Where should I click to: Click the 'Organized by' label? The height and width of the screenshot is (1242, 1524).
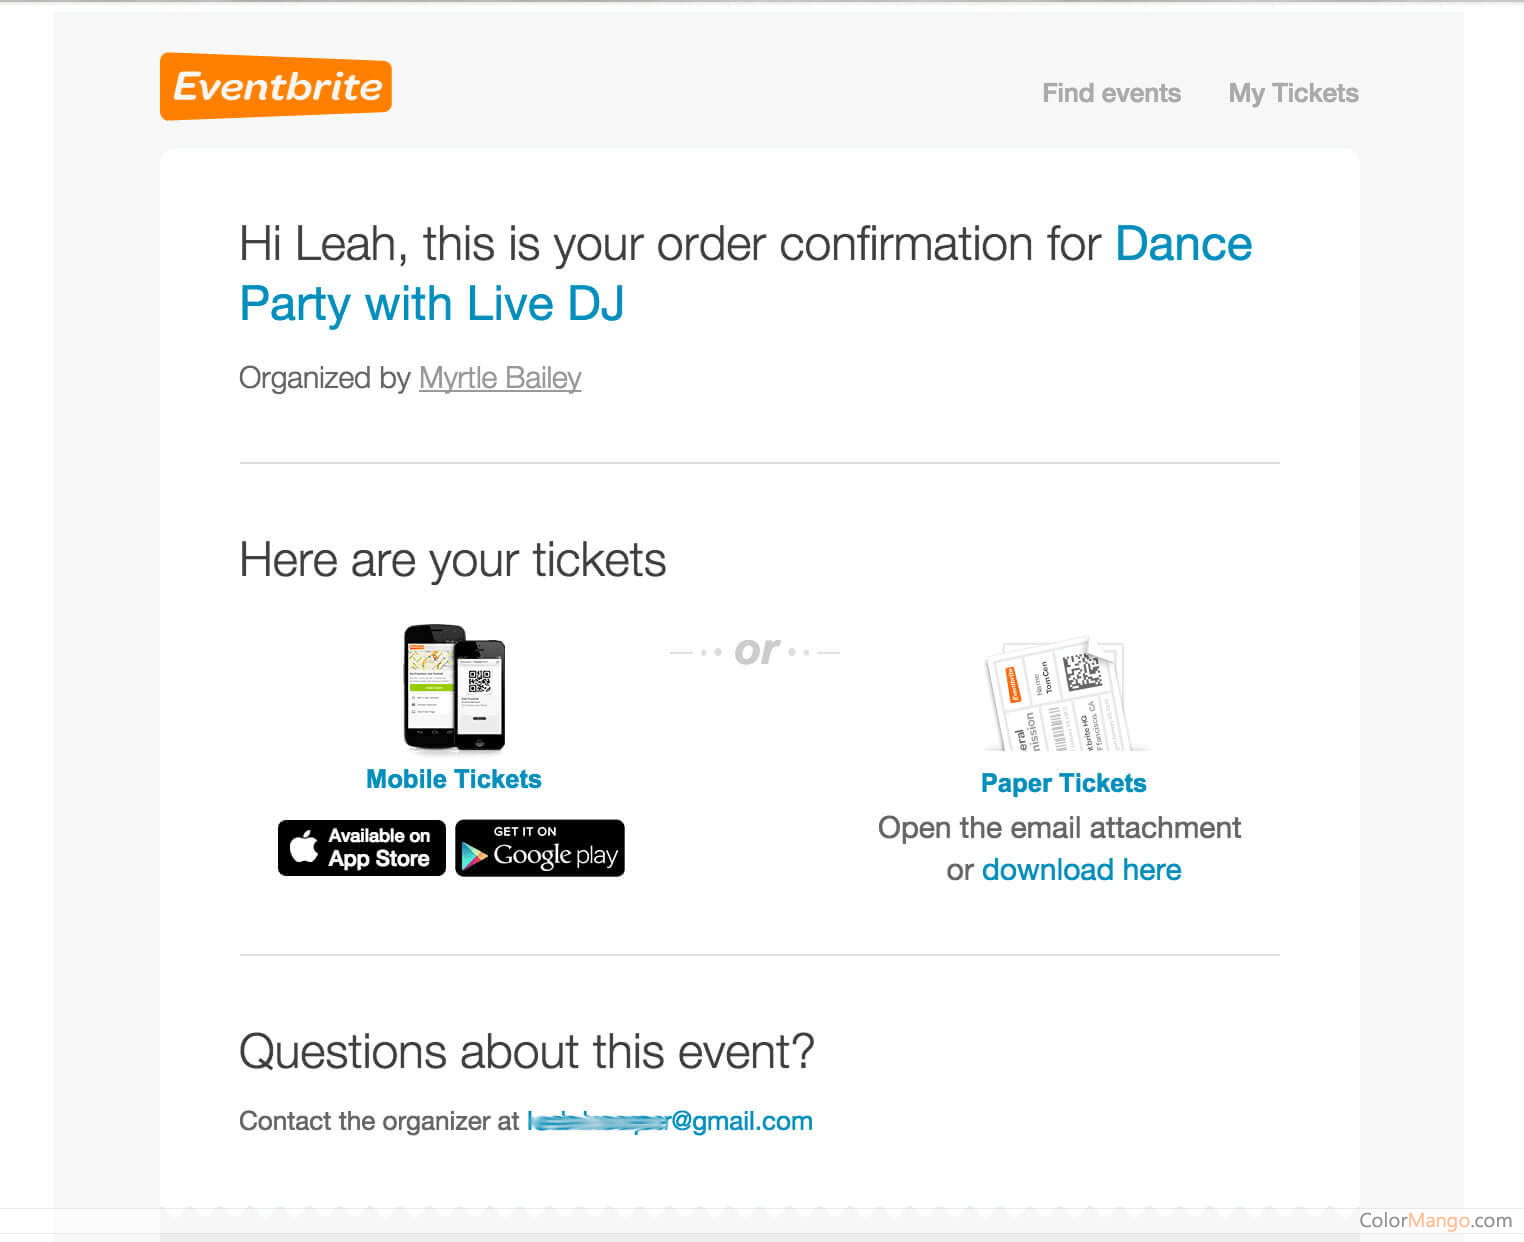point(325,378)
